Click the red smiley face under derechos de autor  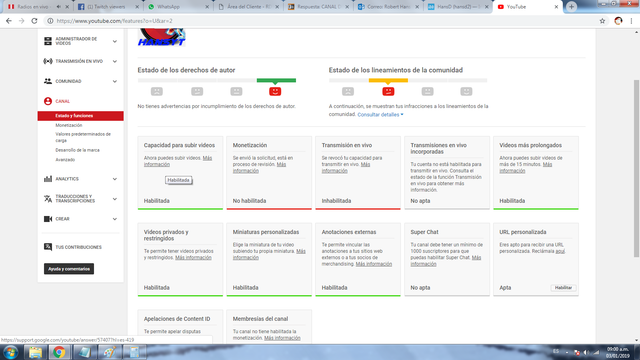(x=275, y=91)
